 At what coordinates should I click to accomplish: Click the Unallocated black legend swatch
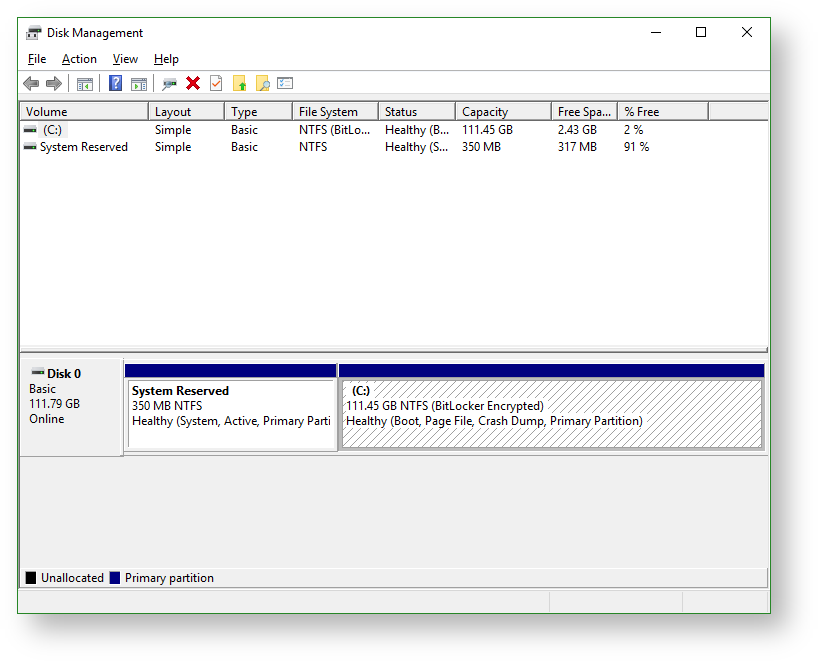pos(31,577)
